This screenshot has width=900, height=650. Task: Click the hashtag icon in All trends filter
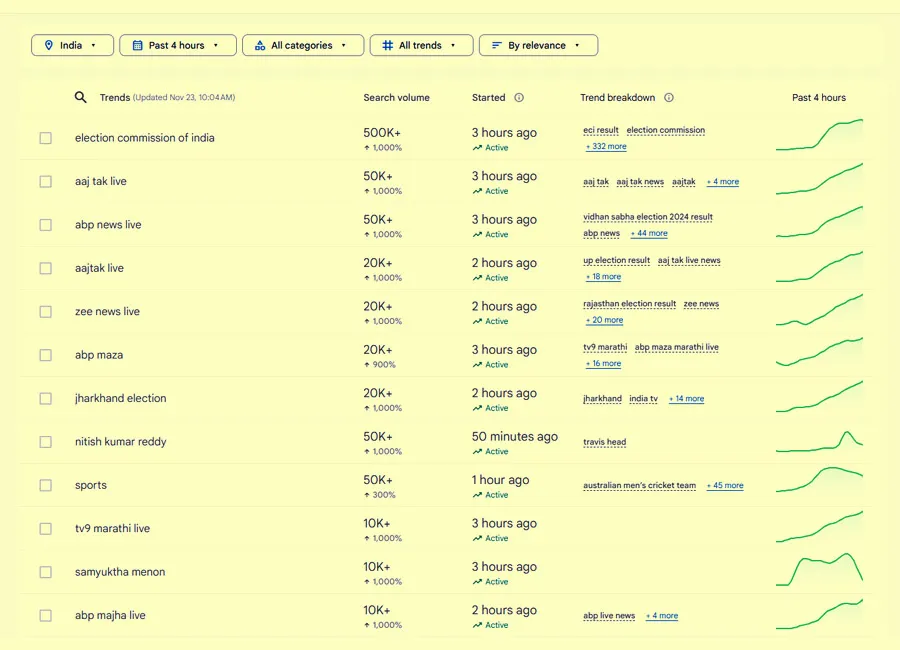click(x=387, y=46)
